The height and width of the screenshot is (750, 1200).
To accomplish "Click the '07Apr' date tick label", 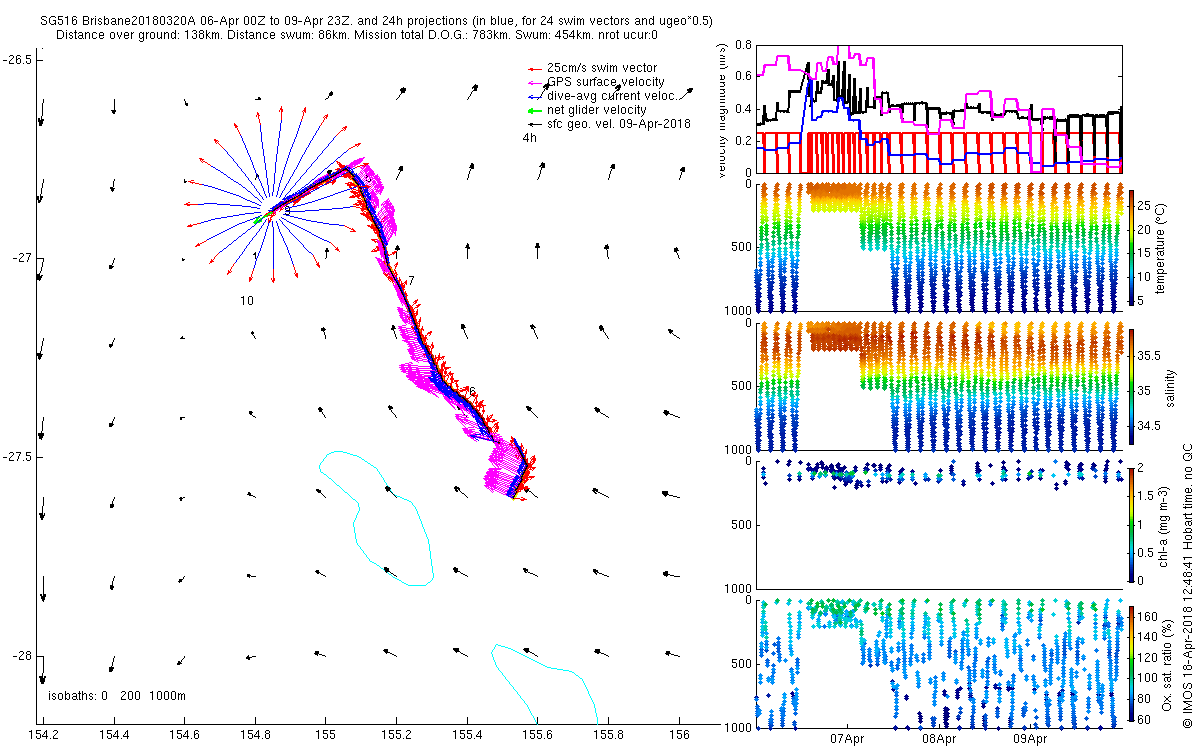I will (848, 740).
